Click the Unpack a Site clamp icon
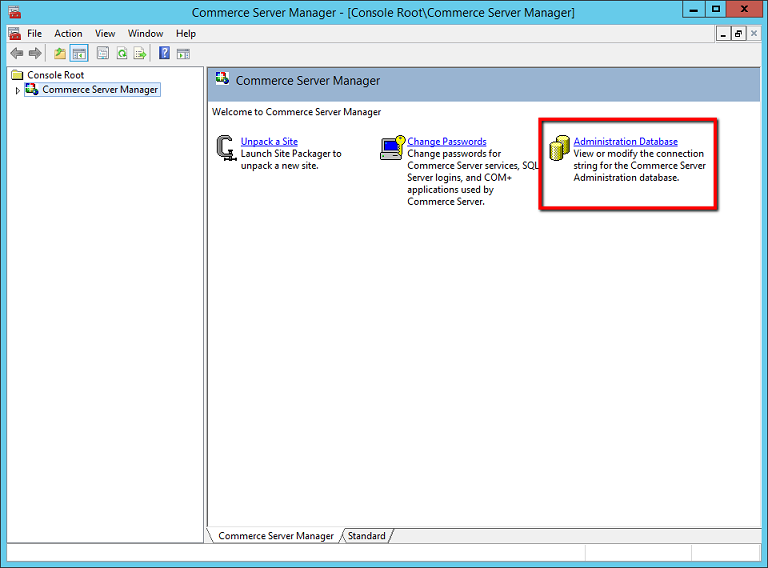768x568 pixels. tap(226, 148)
